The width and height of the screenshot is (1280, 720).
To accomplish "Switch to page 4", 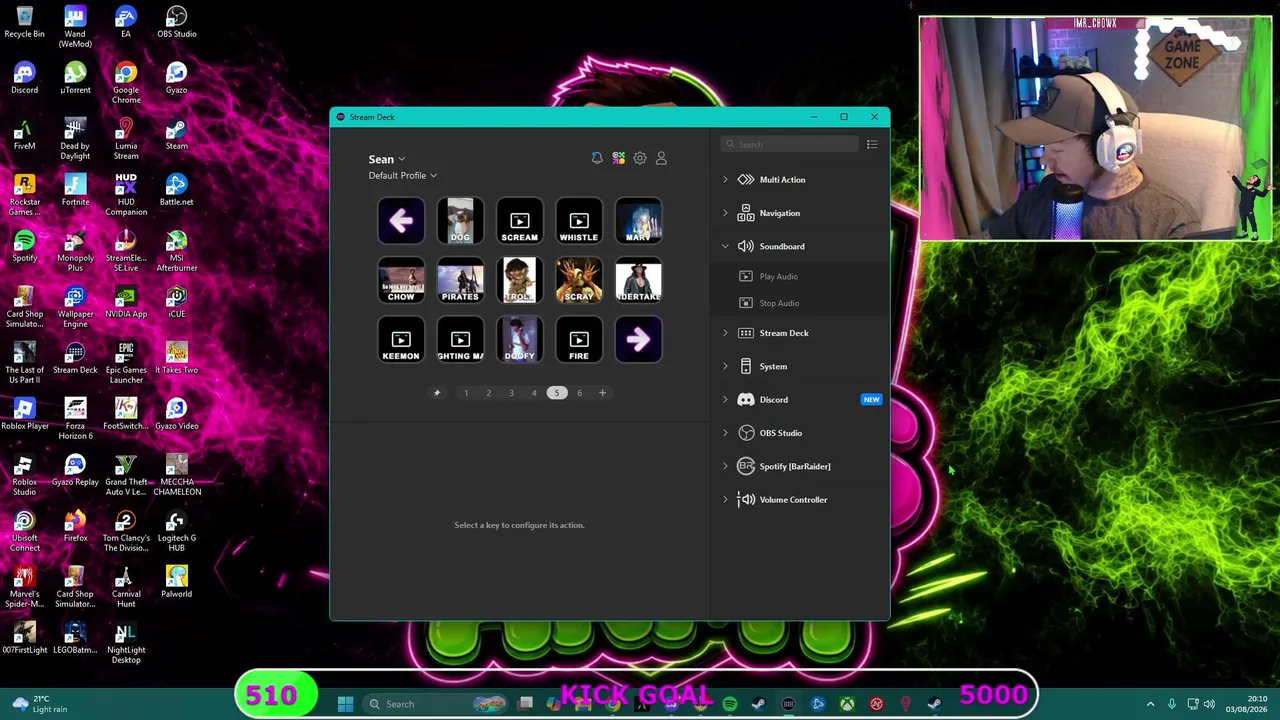I will [x=534, y=393].
